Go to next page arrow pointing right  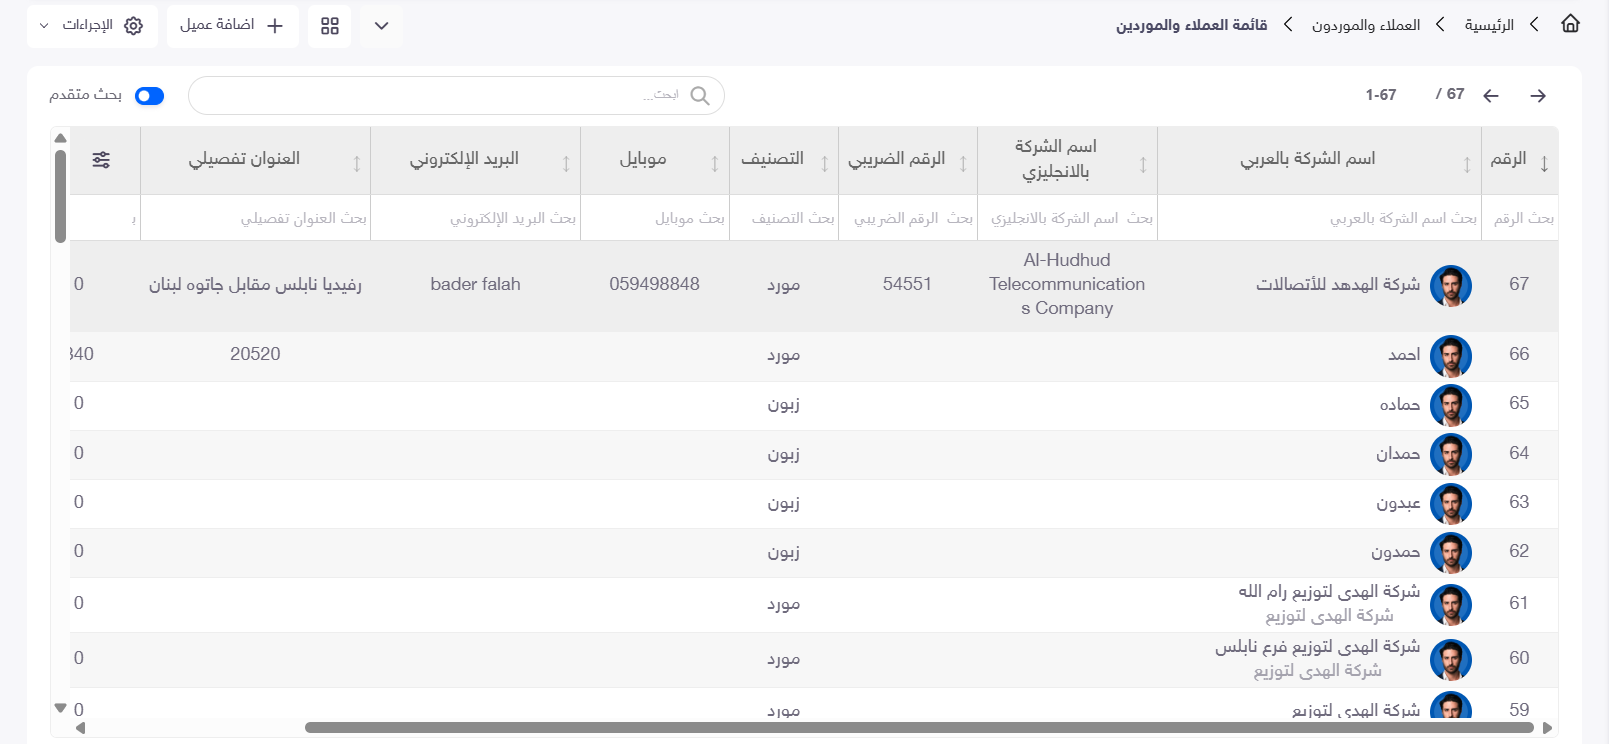pyautogui.click(x=1538, y=96)
